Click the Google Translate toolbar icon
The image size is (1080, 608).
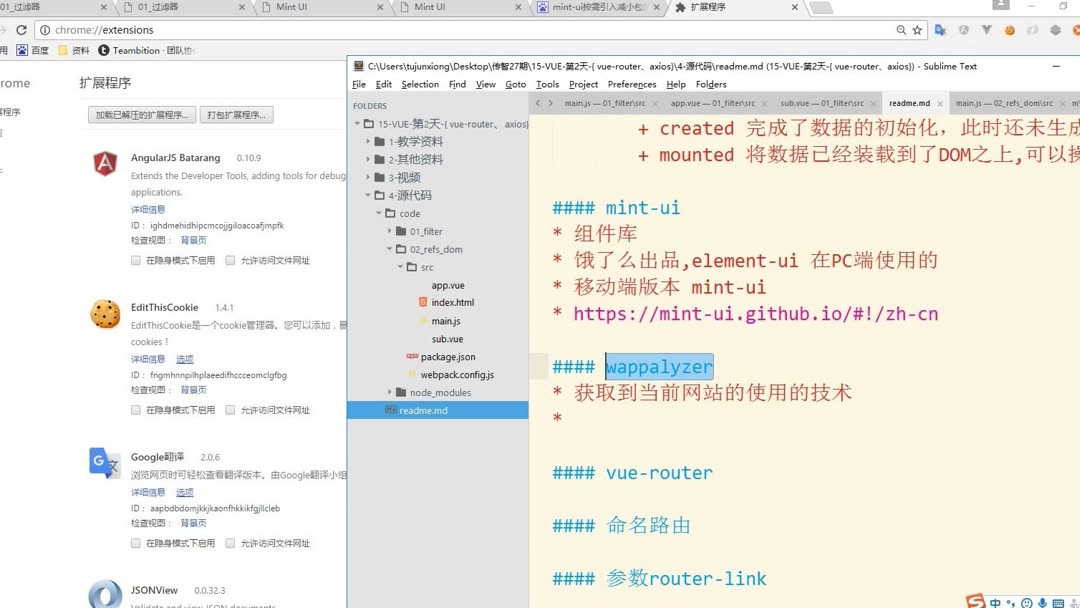[938, 30]
